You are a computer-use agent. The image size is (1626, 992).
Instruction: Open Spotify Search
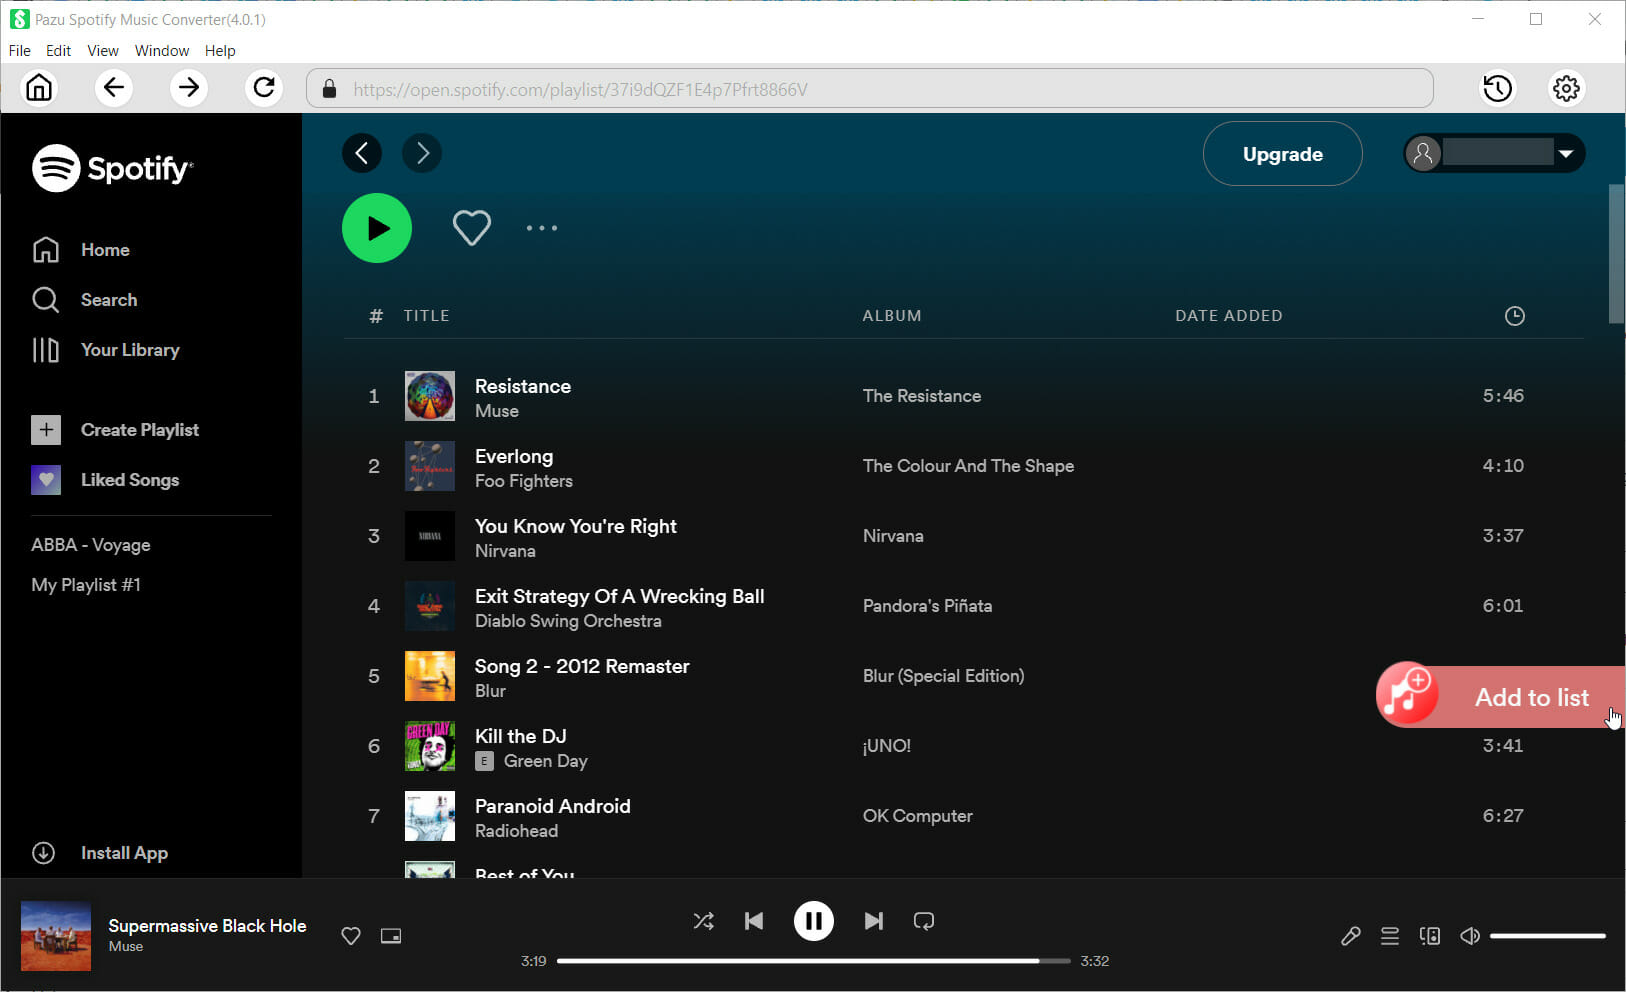pos(85,300)
